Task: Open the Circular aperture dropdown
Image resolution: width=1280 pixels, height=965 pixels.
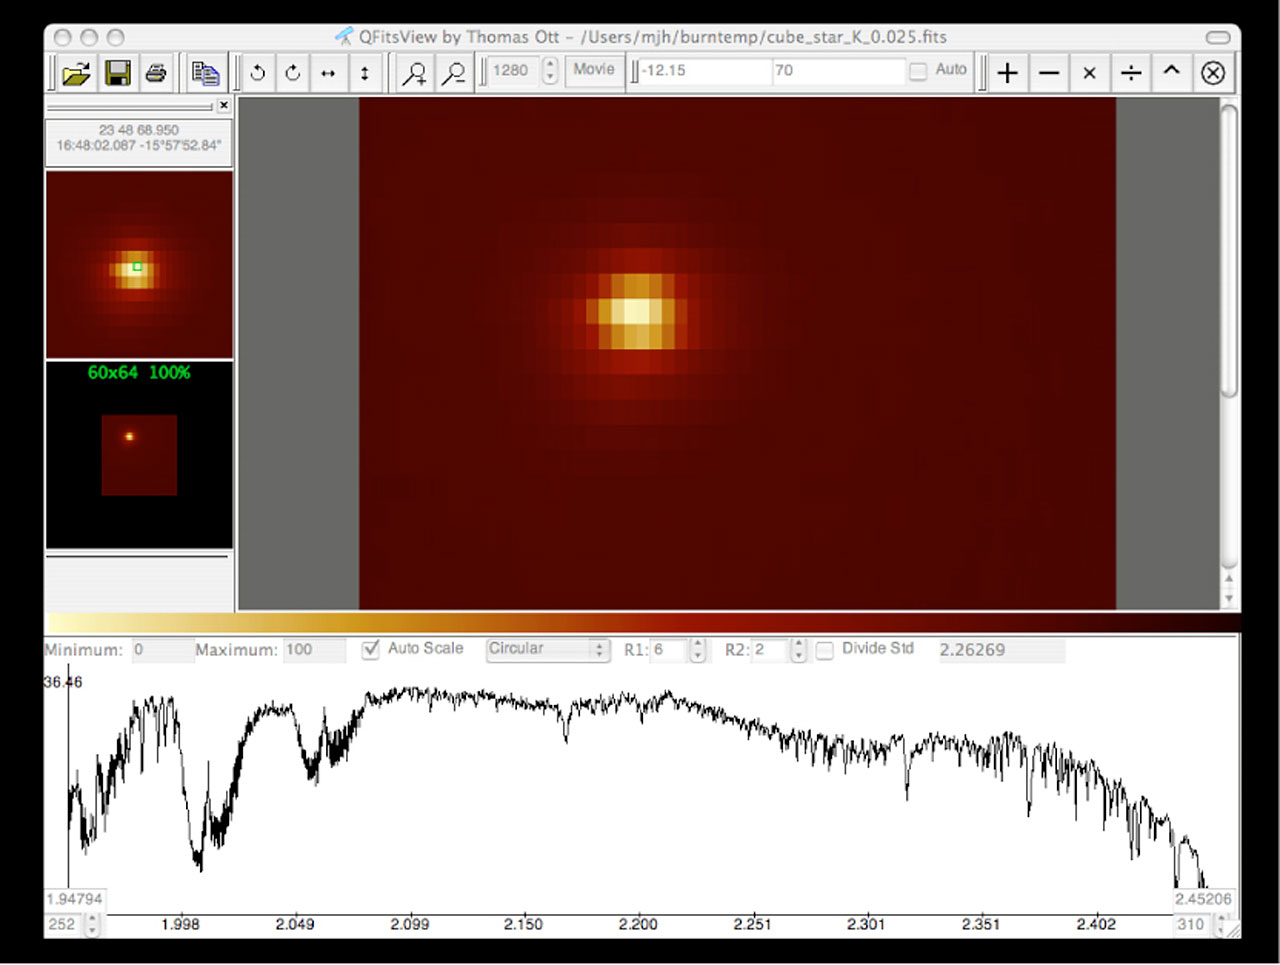Action: tap(547, 650)
